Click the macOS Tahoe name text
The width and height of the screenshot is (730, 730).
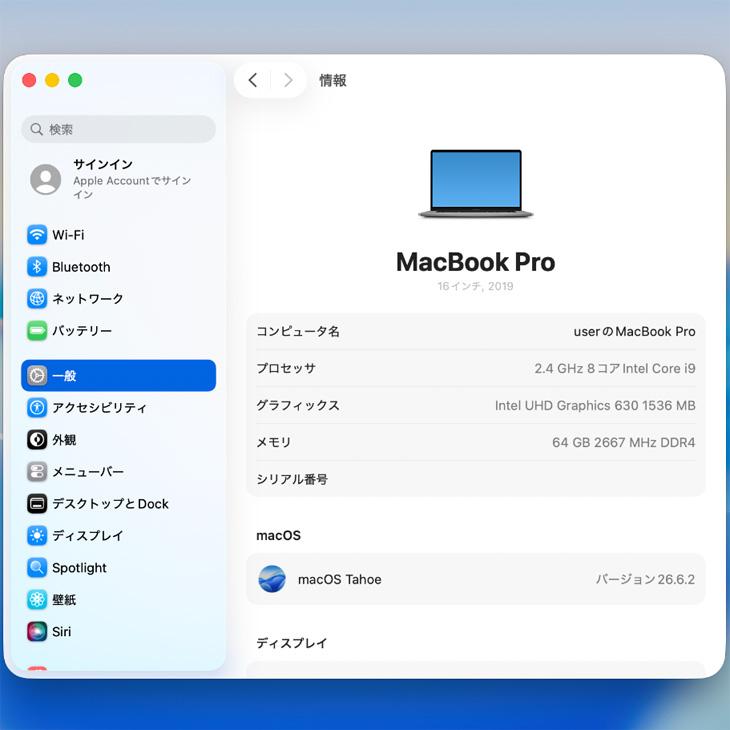pos(339,579)
